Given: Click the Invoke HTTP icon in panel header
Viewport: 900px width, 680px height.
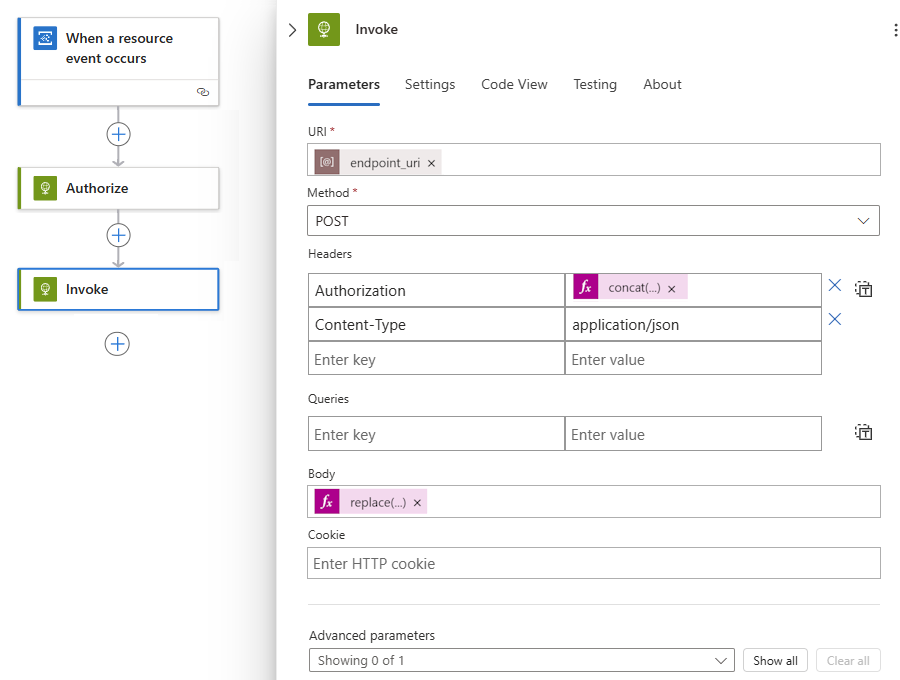Looking at the screenshot, I should (324, 29).
